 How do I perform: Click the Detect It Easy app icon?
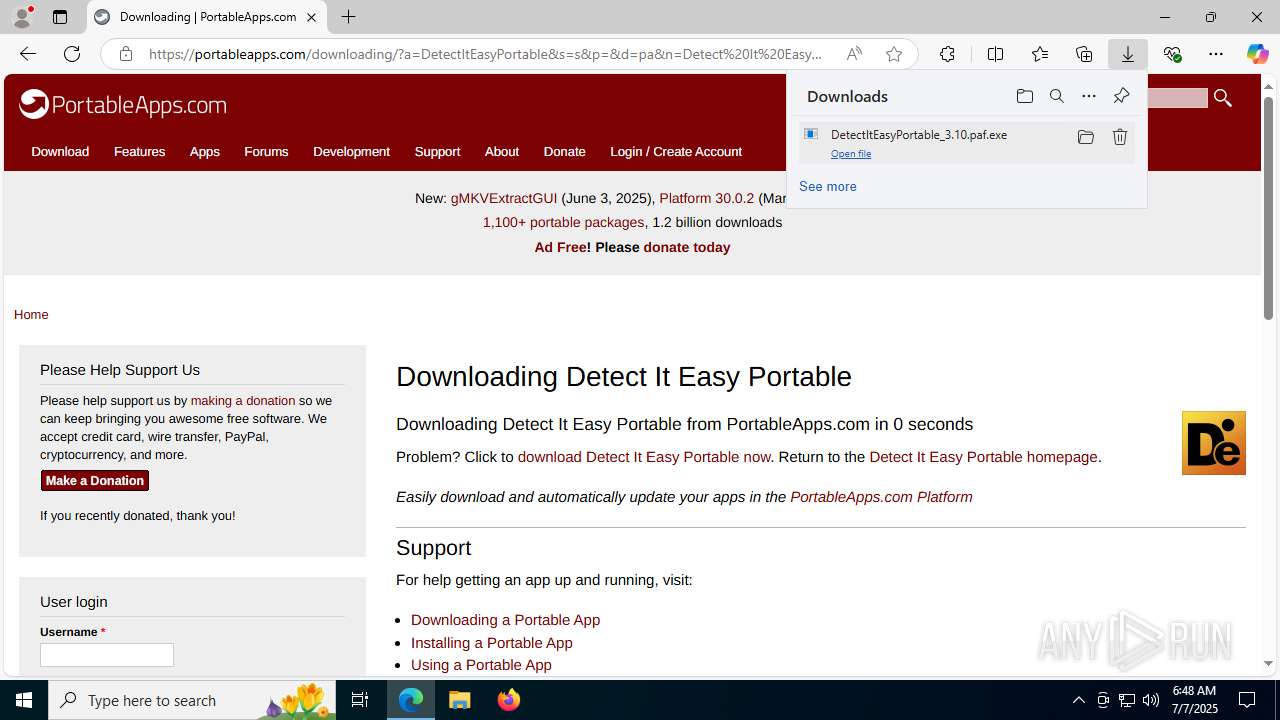tap(1214, 443)
